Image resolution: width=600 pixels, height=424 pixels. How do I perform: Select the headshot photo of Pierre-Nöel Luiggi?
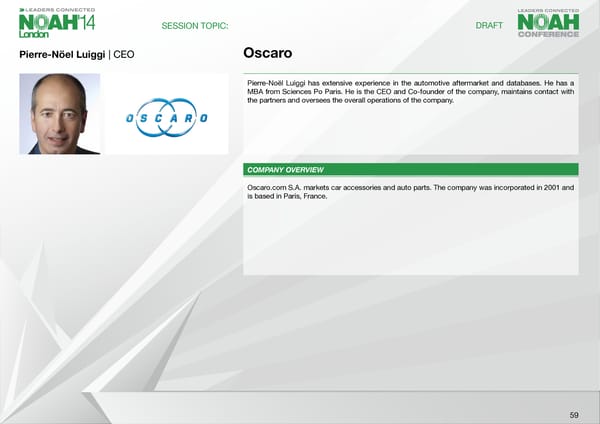point(60,113)
